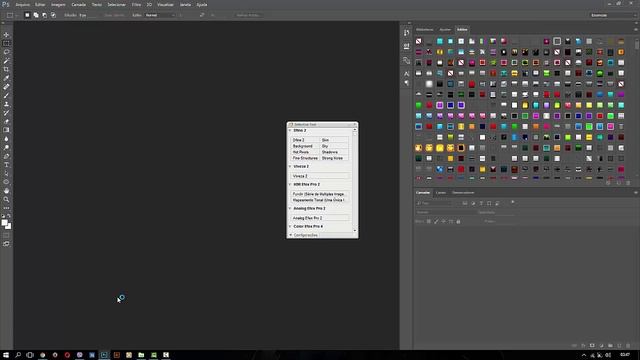This screenshot has height=360, width=640.
Task: Open the Editar menu
Action: [40, 4]
